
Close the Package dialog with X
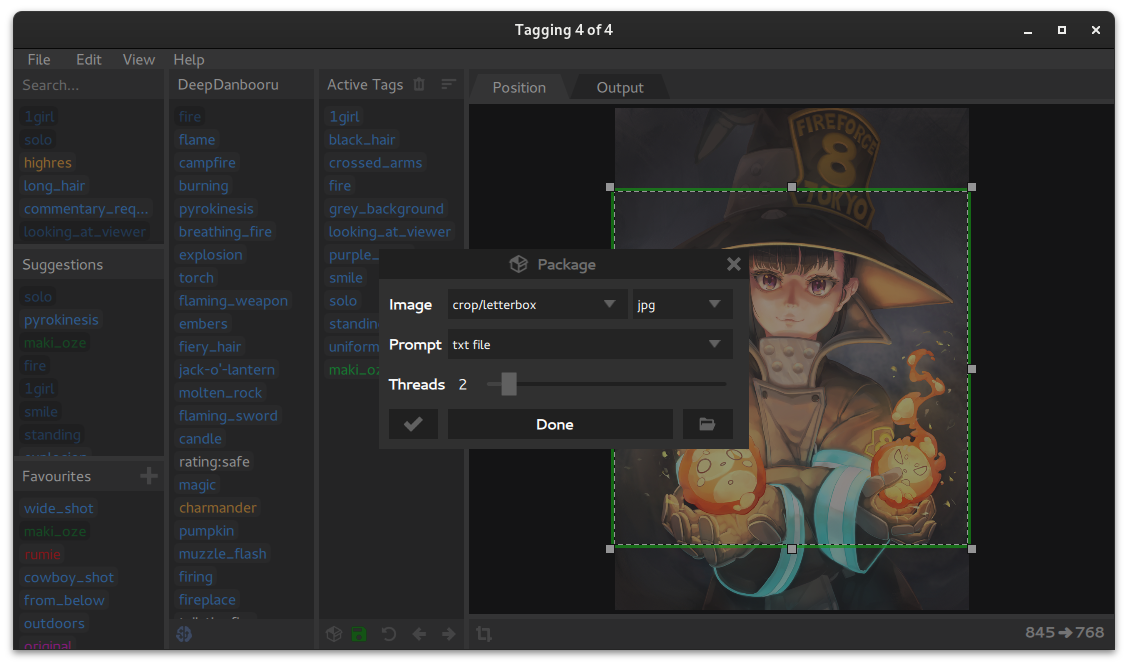pyautogui.click(x=734, y=264)
